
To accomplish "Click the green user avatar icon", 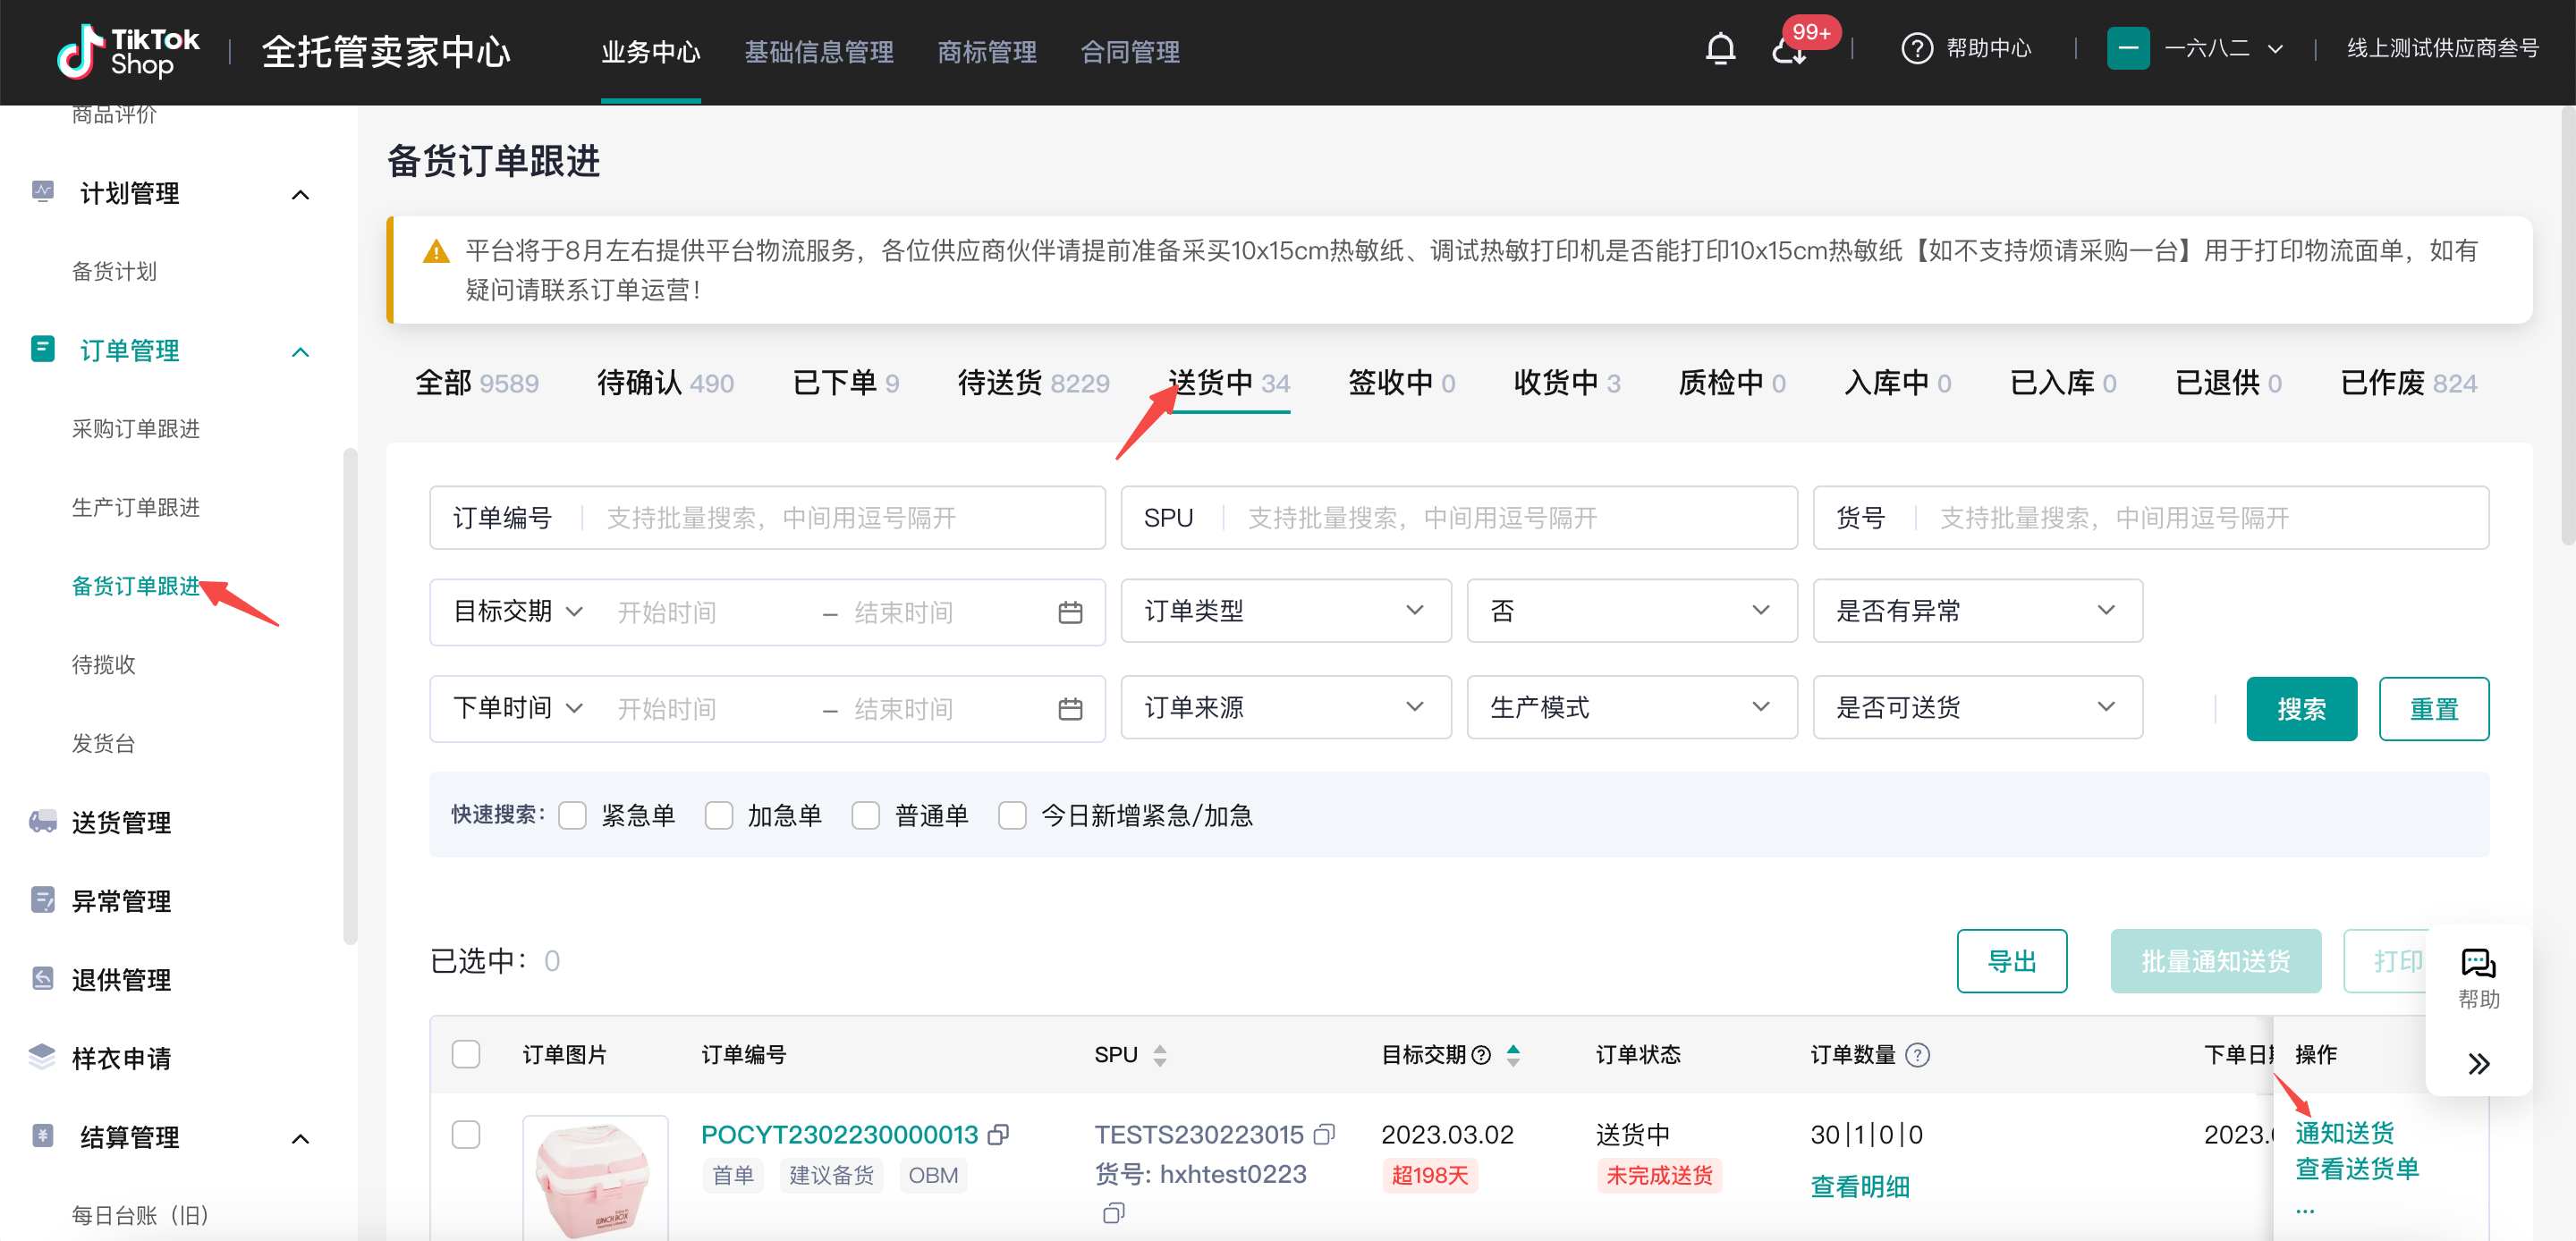I will click(2128, 49).
